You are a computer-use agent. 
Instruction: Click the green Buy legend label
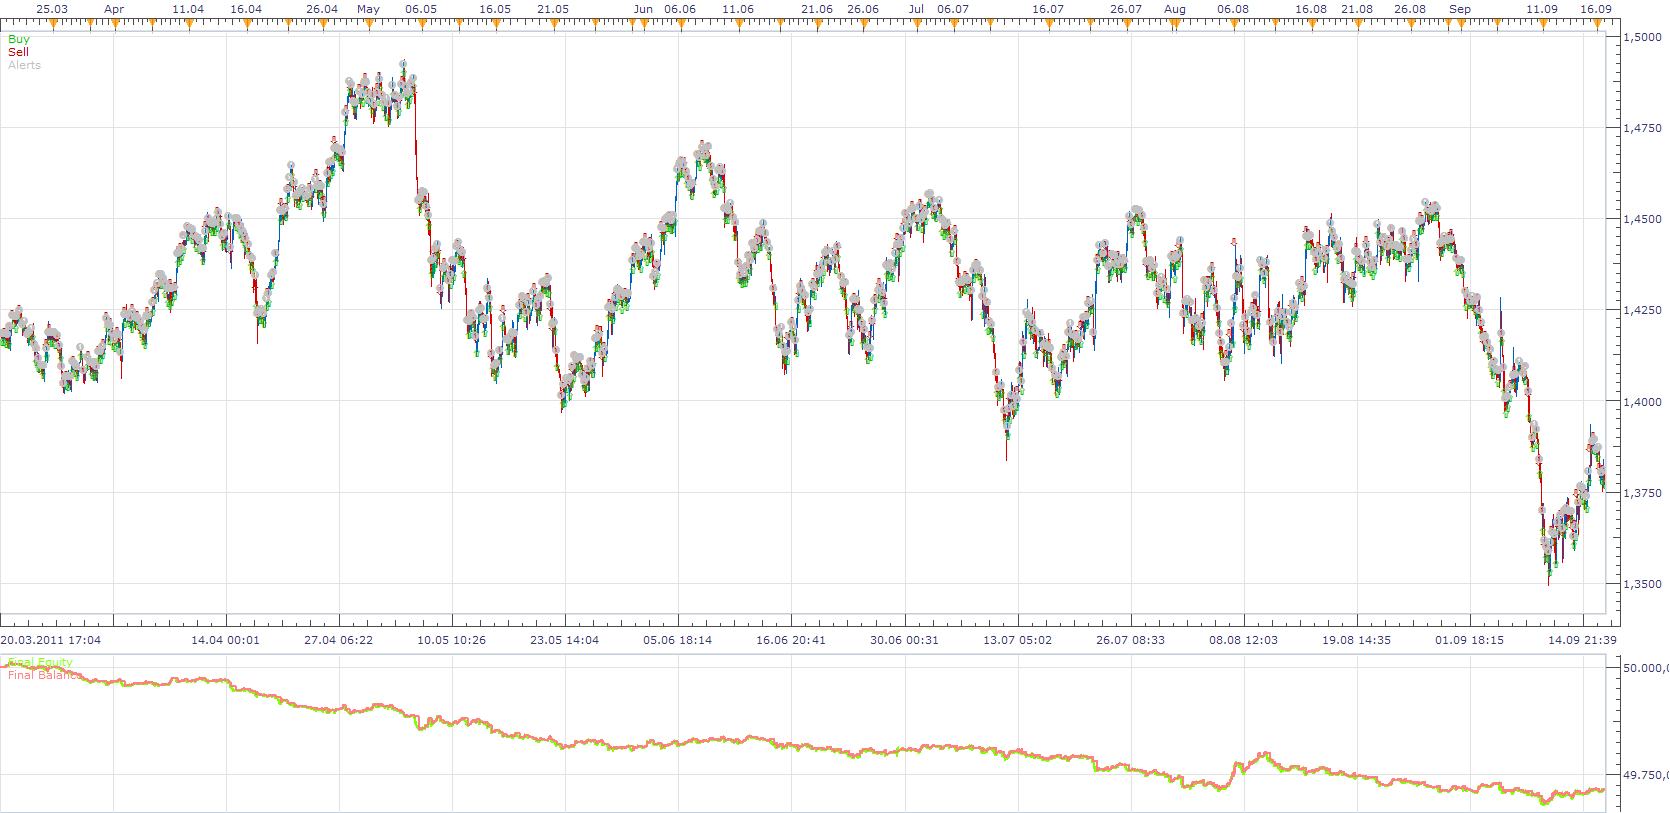[19, 39]
